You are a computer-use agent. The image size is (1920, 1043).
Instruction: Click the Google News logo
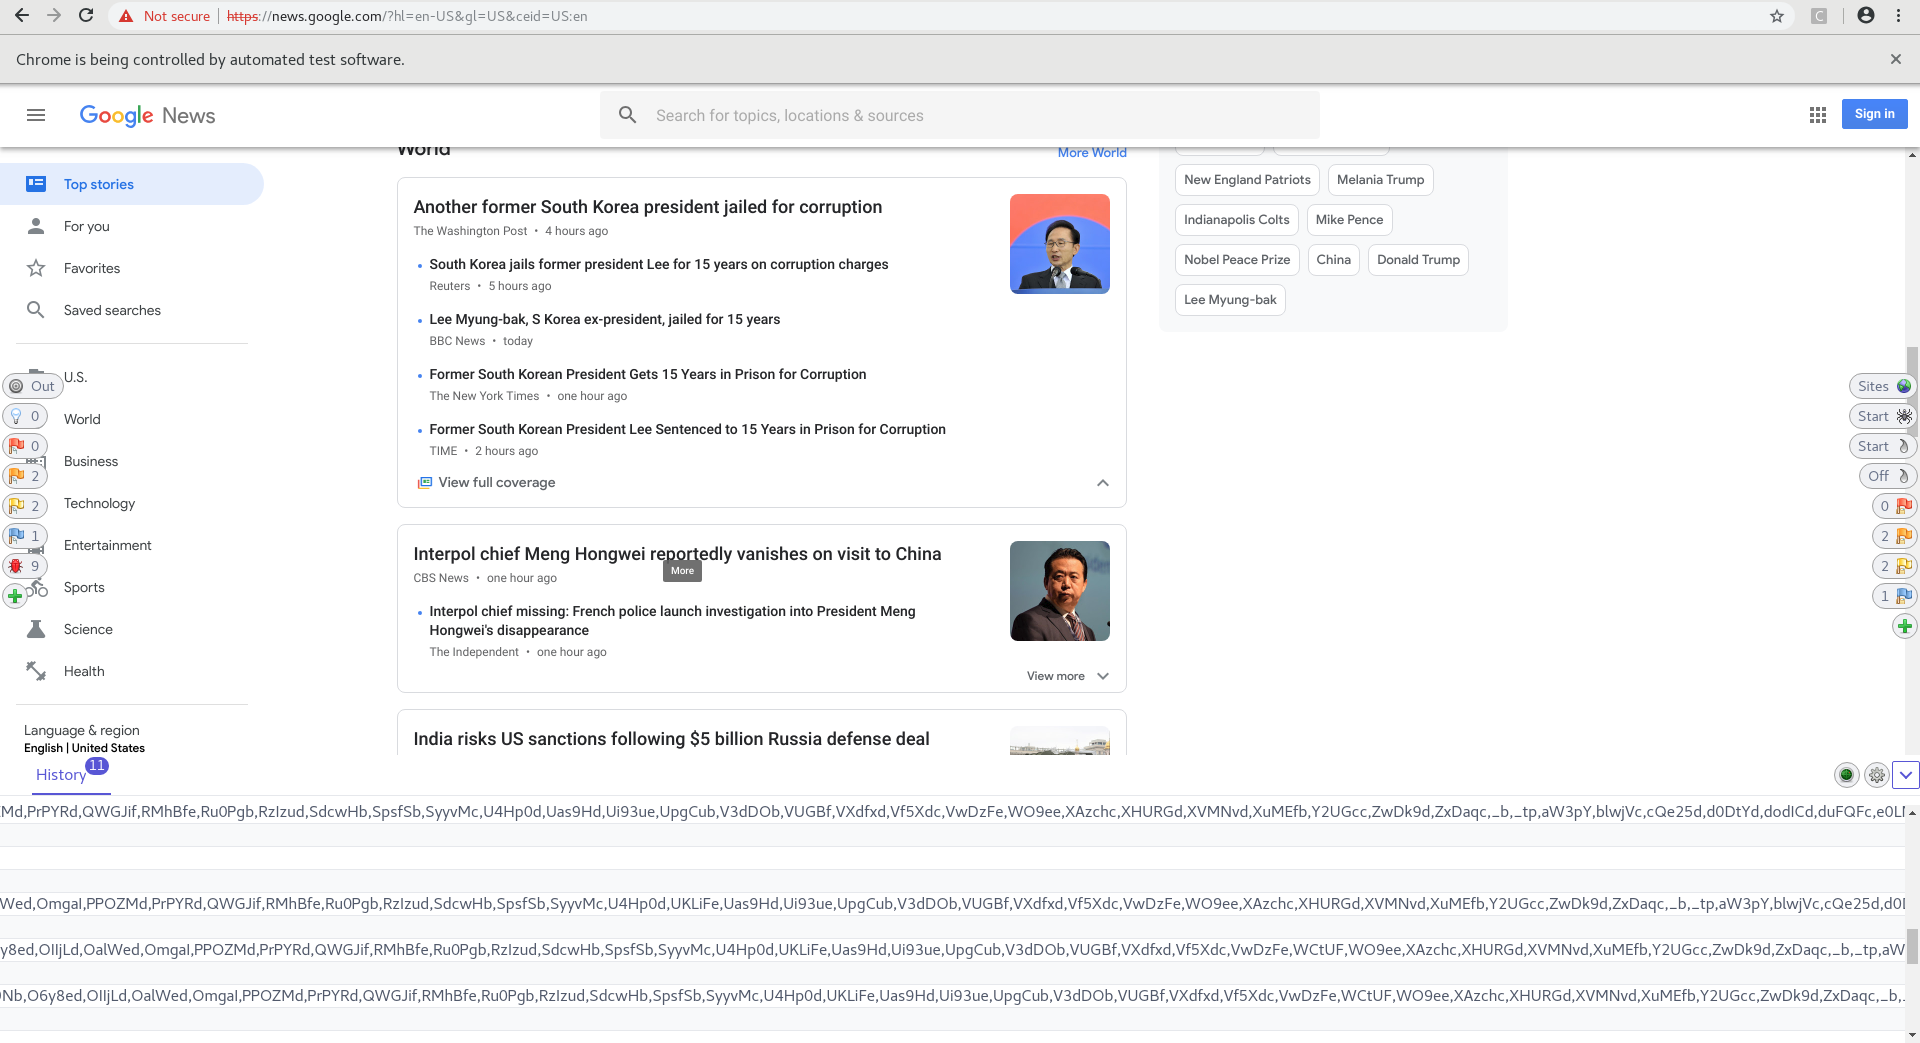[147, 115]
